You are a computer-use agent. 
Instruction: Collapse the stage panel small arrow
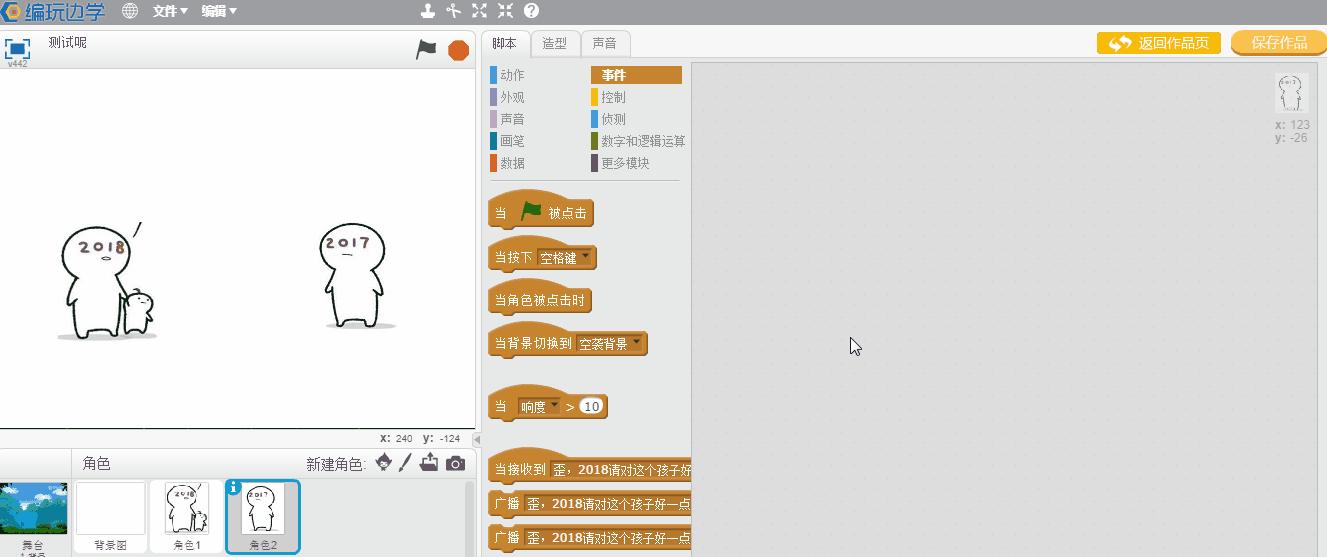[476, 440]
